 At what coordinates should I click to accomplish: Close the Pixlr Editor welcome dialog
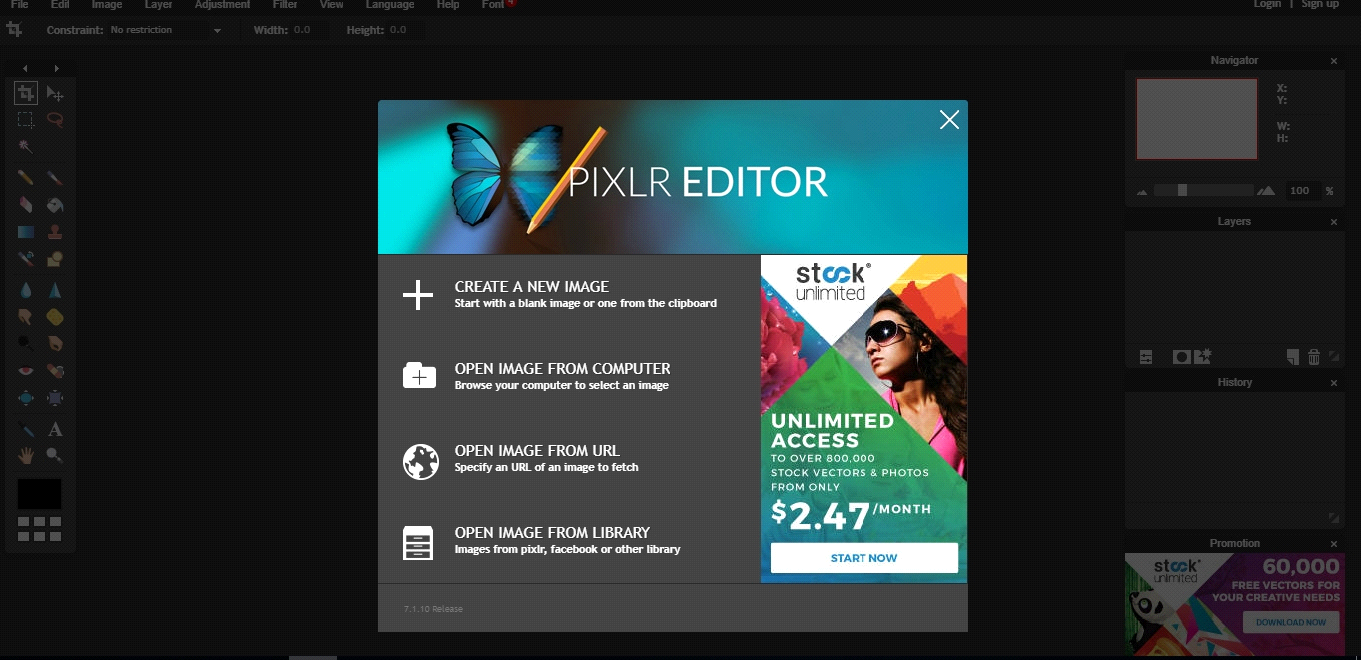949,120
